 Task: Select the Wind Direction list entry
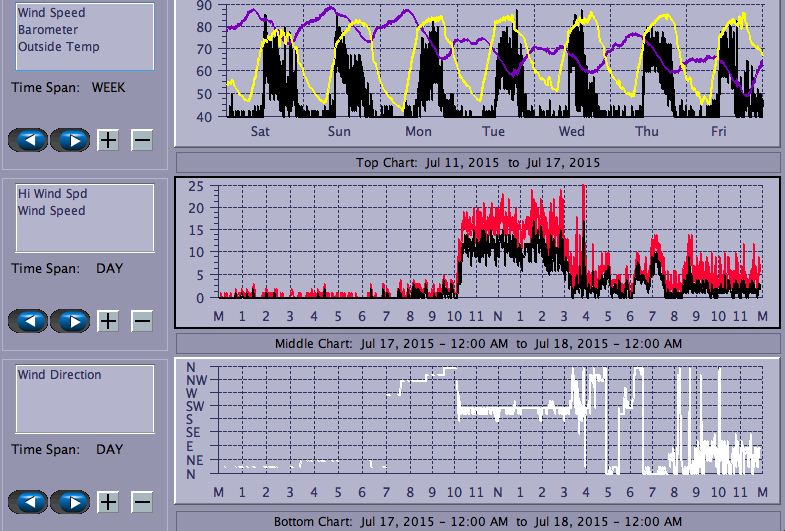click(x=59, y=375)
